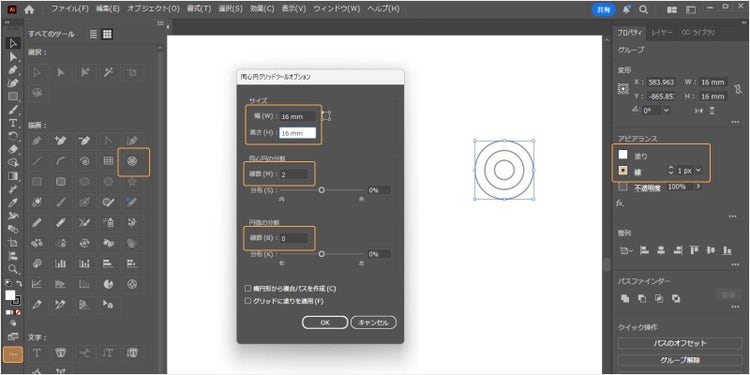Click the Unite pathfinder icon
The image size is (750, 375).
pos(625,298)
